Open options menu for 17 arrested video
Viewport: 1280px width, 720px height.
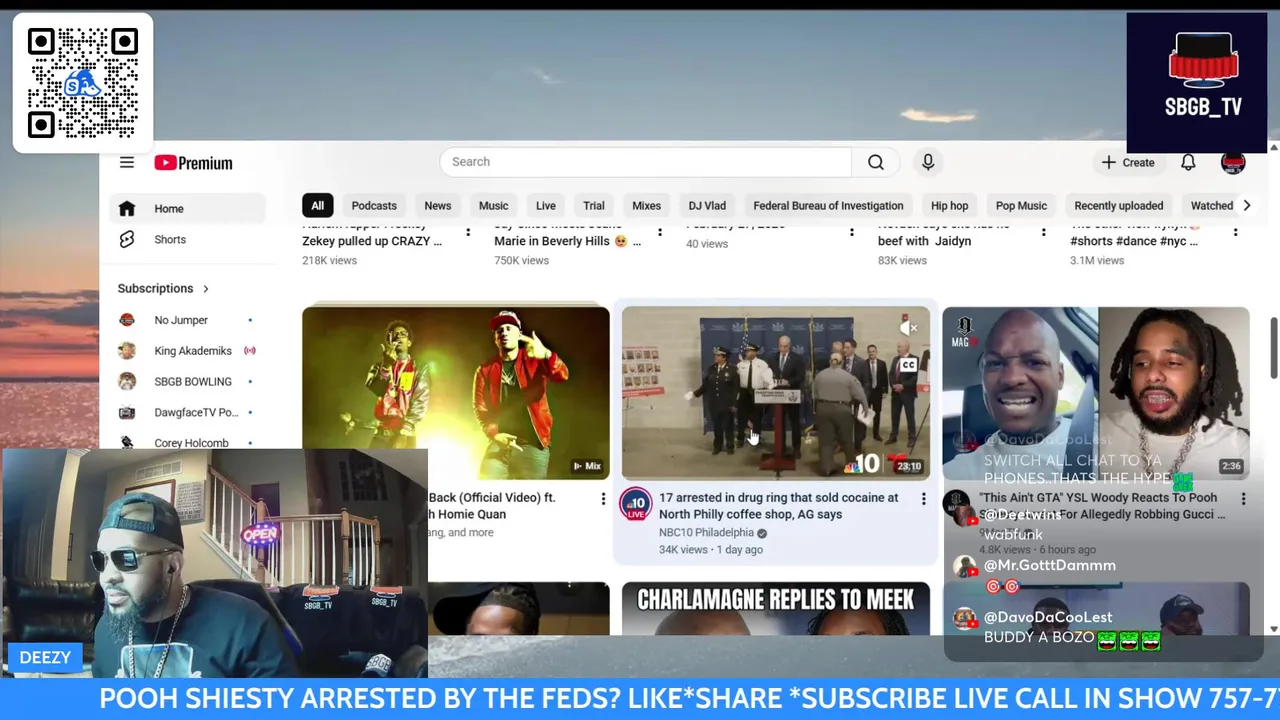pyautogui.click(x=923, y=498)
